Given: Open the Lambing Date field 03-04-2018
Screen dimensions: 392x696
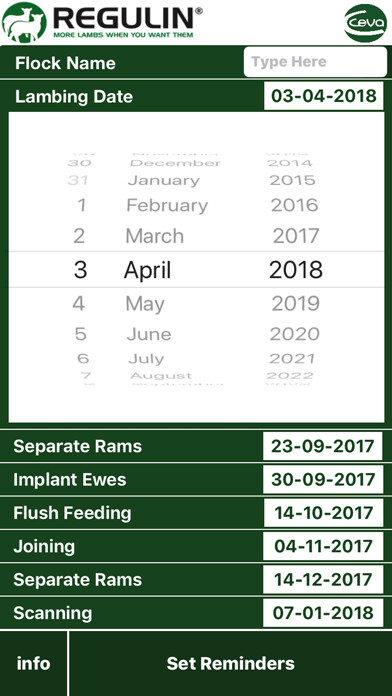Looking at the screenshot, I should click(x=324, y=96).
